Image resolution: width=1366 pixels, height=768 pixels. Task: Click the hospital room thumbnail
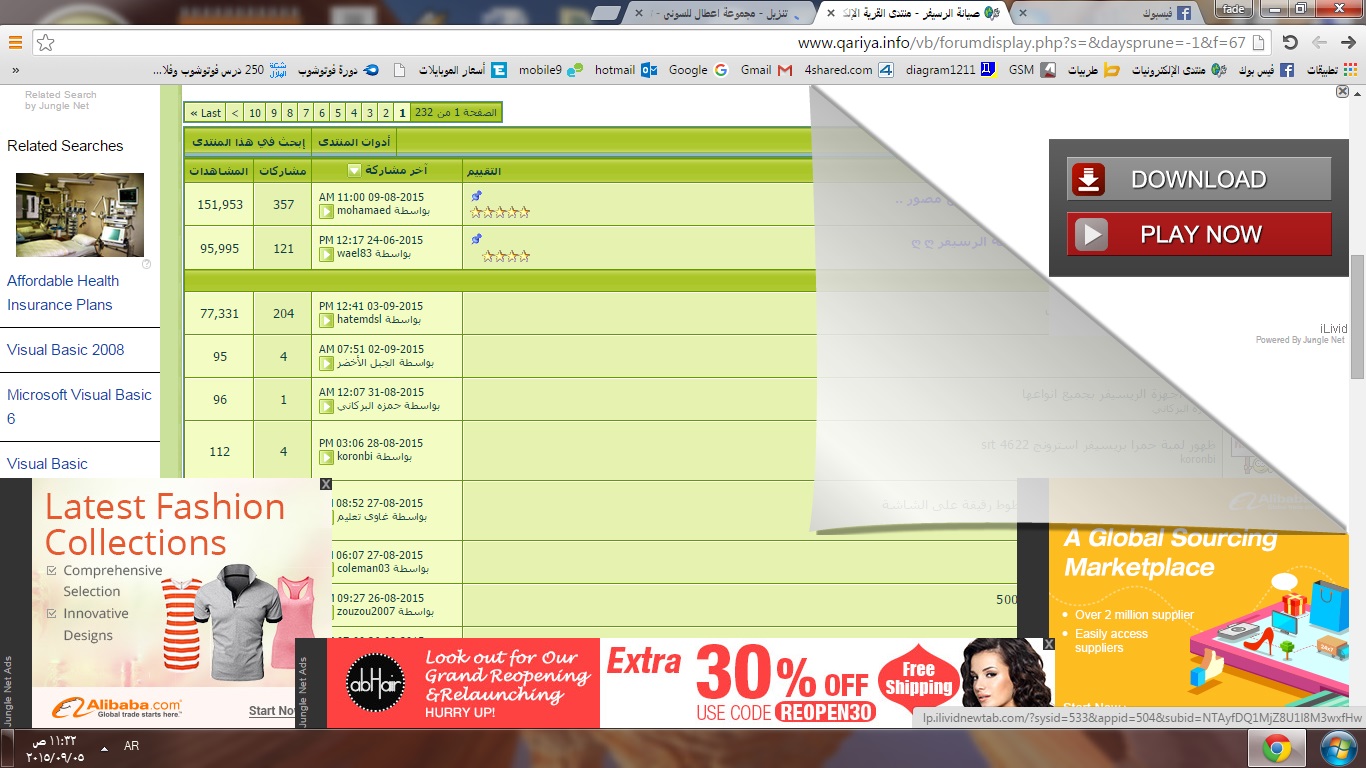coord(80,215)
